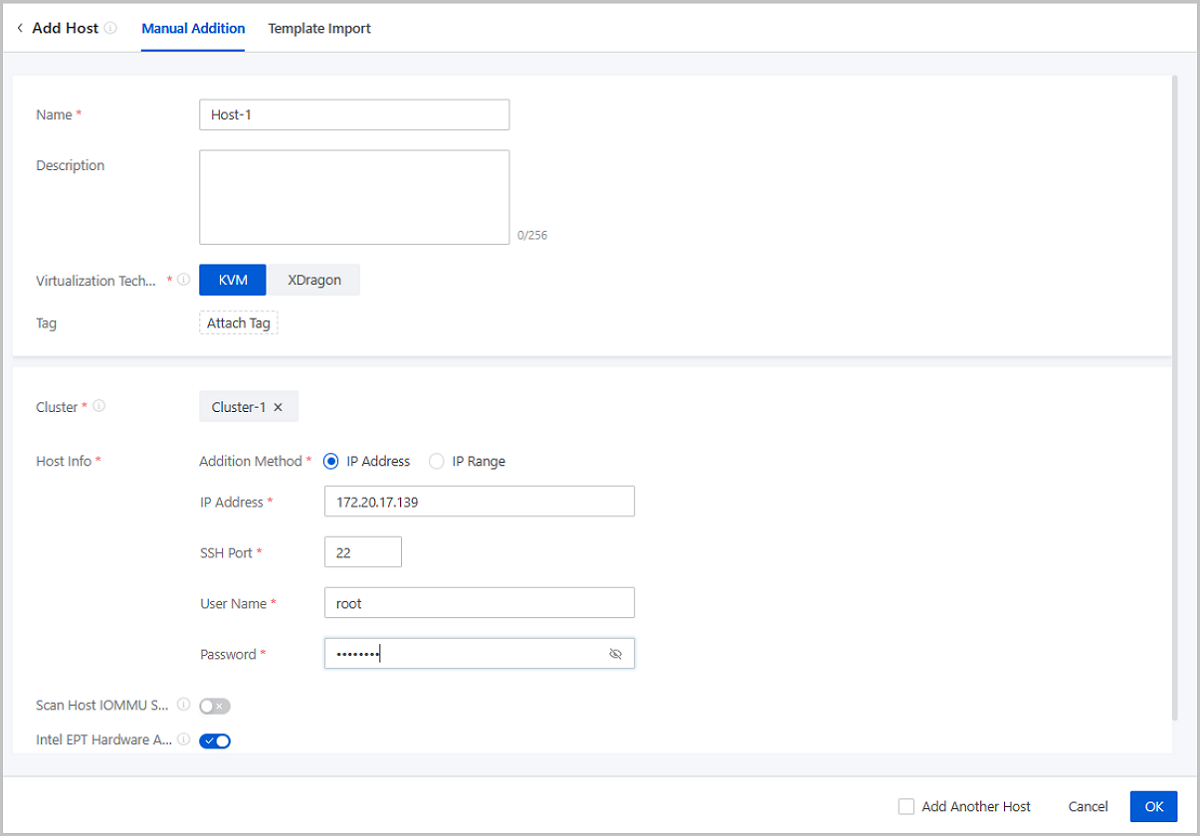Select the IP Address radio option
Image resolution: width=1200 pixels, height=836 pixels.
pos(331,461)
